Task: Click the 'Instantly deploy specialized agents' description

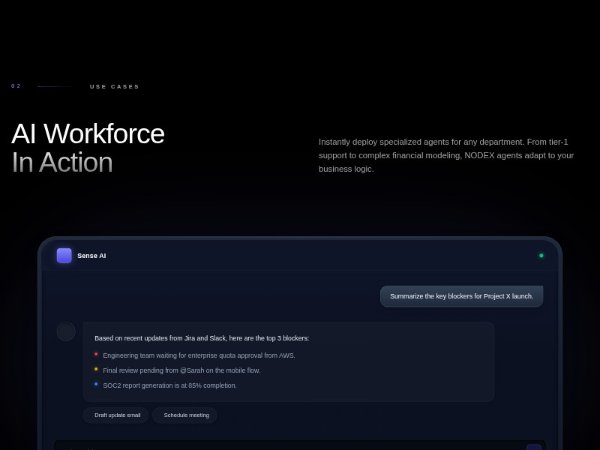Action: tap(446, 155)
